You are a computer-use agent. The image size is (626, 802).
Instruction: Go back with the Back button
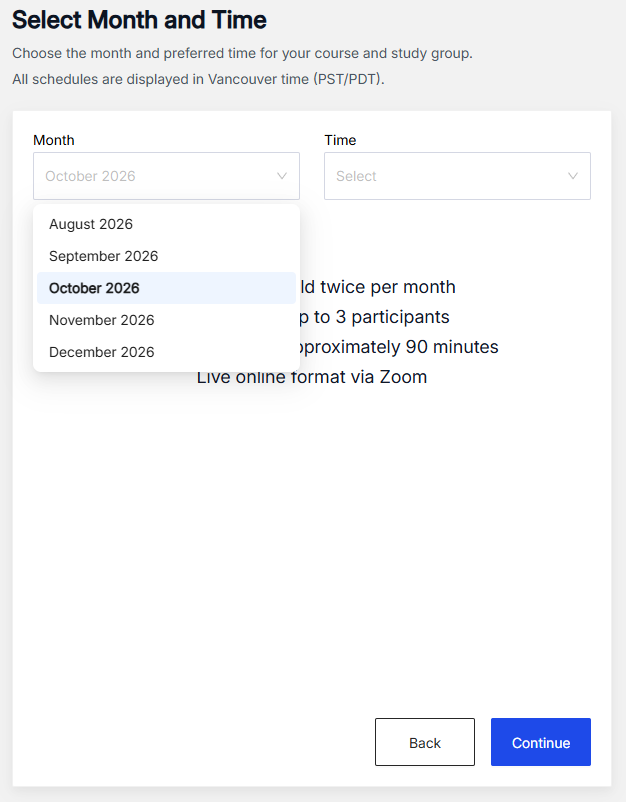coord(424,742)
